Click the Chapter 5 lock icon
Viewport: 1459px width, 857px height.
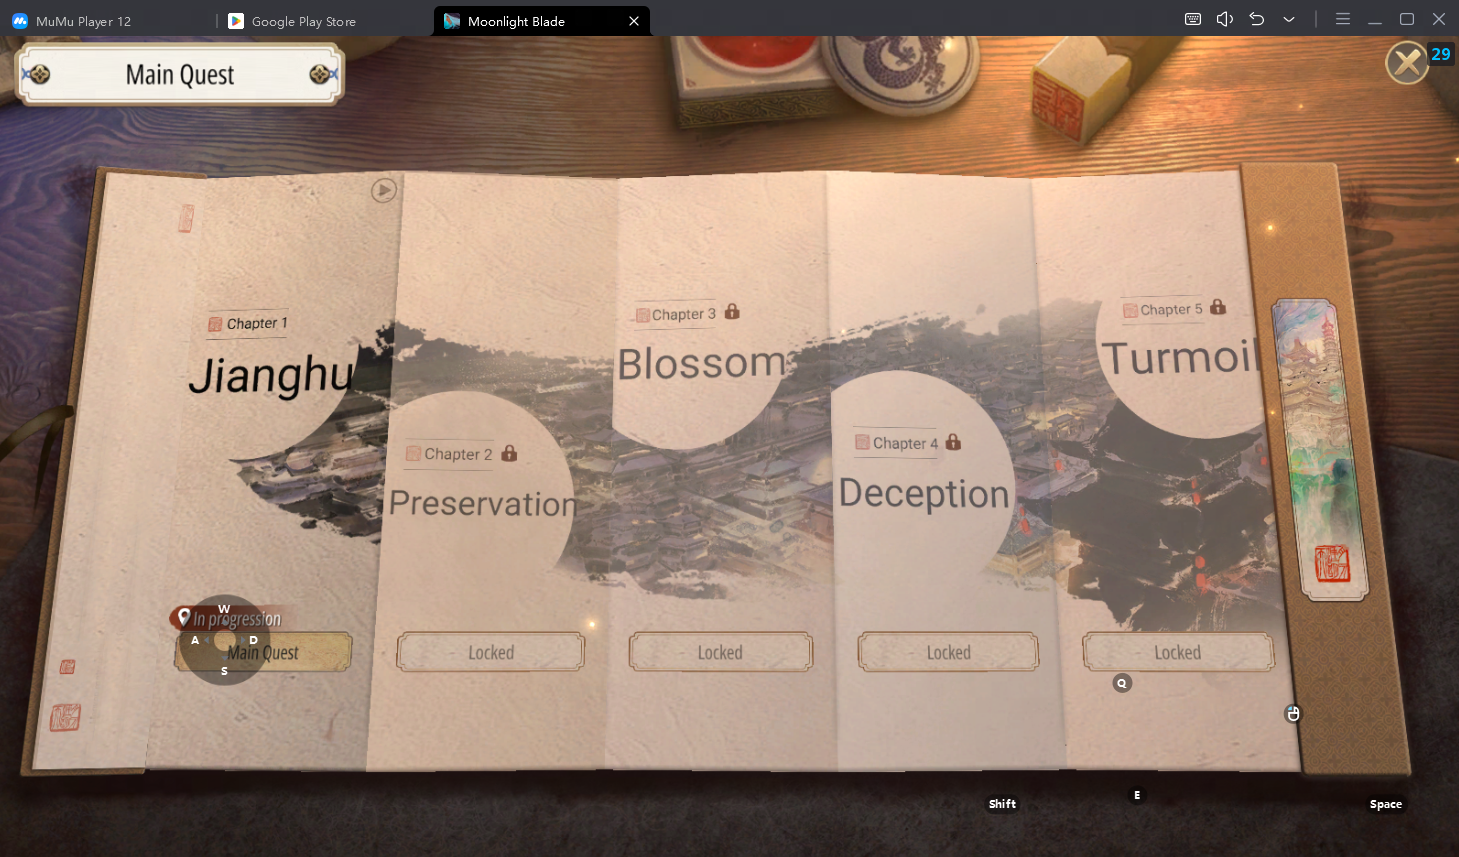(1218, 307)
